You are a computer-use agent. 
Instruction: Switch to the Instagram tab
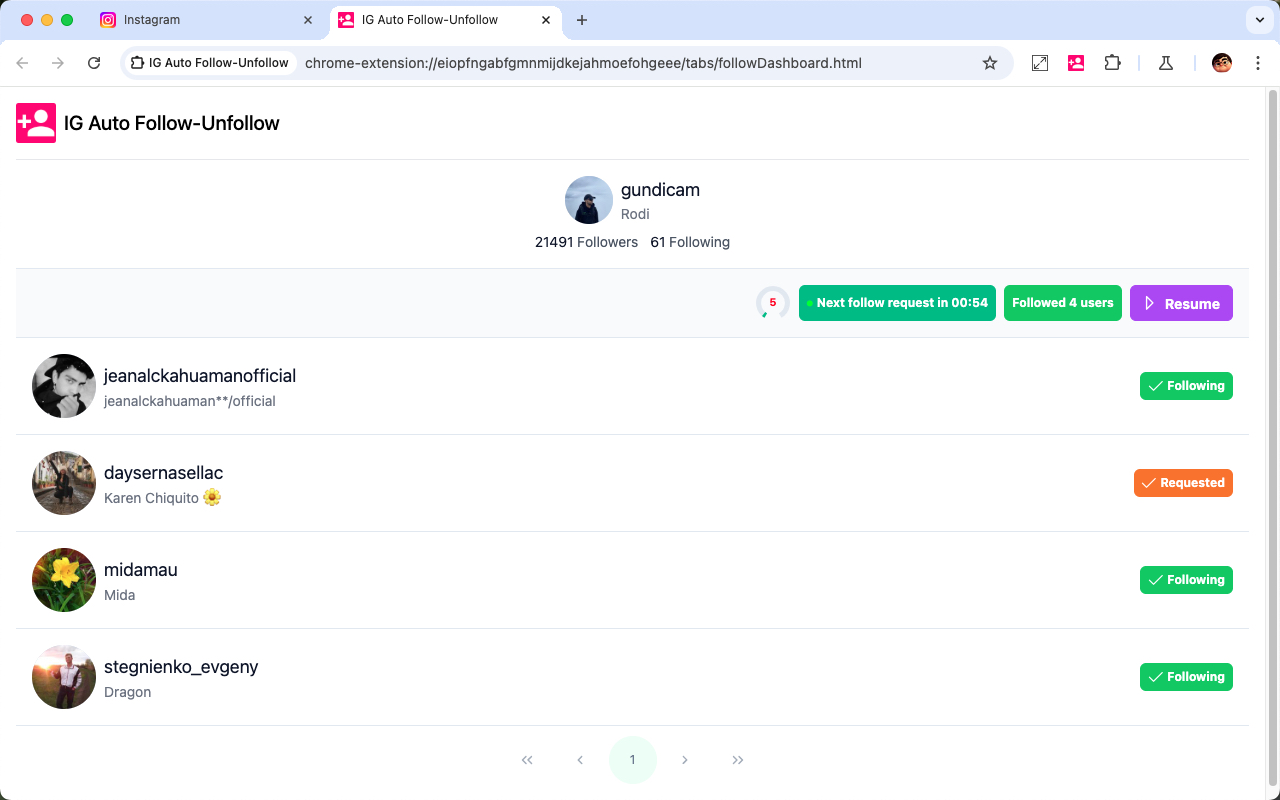point(208,20)
